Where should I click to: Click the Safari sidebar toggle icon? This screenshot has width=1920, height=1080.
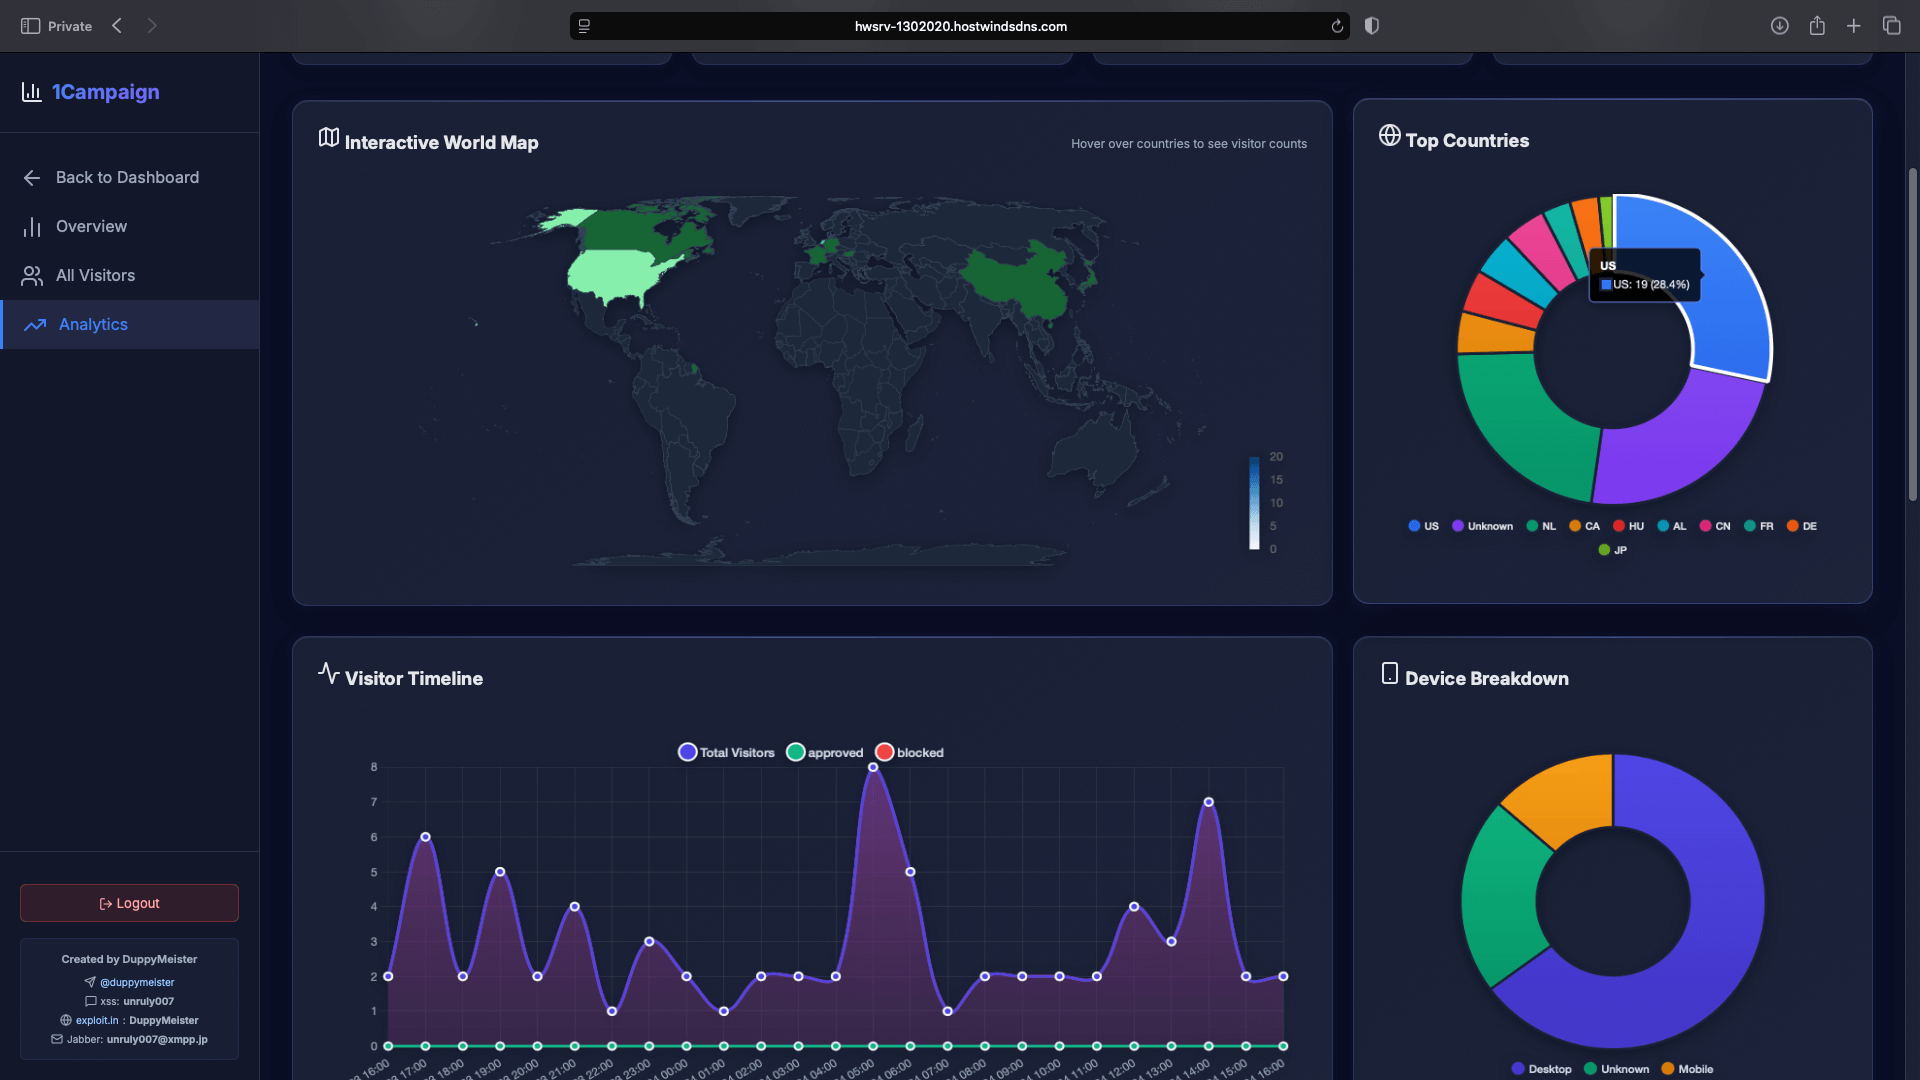pyautogui.click(x=30, y=26)
